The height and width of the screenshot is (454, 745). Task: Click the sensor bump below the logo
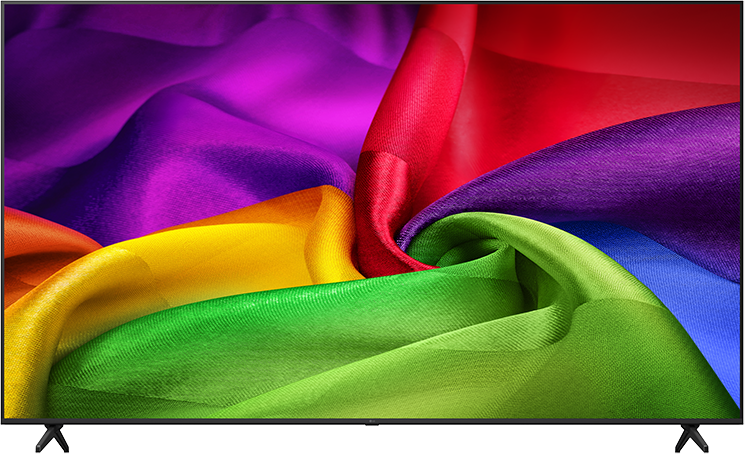(x=372, y=424)
